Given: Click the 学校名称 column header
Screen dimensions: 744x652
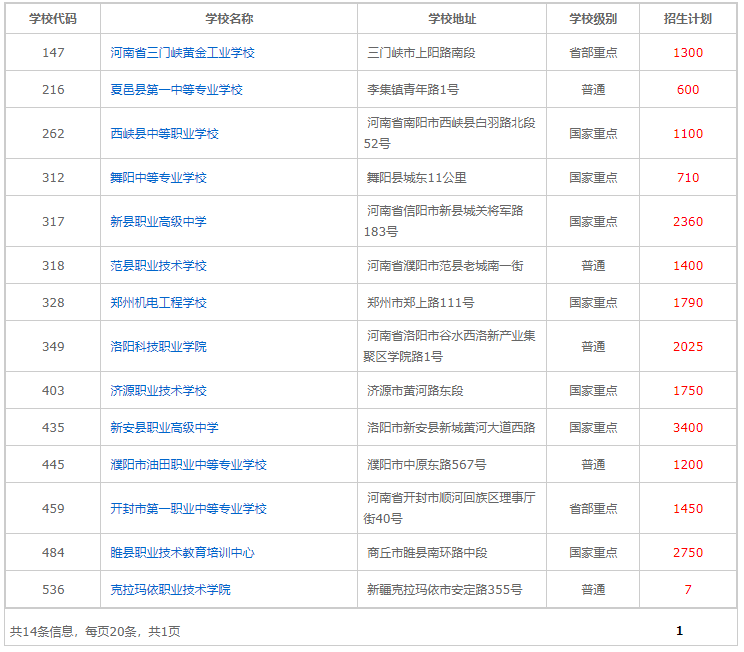Looking at the screenshot, I should pos(229,19).
